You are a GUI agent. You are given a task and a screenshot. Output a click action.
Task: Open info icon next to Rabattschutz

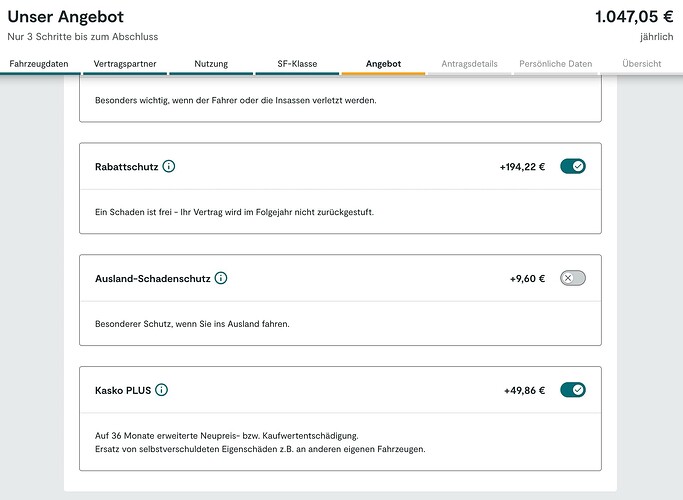click(x=169, y=166)
